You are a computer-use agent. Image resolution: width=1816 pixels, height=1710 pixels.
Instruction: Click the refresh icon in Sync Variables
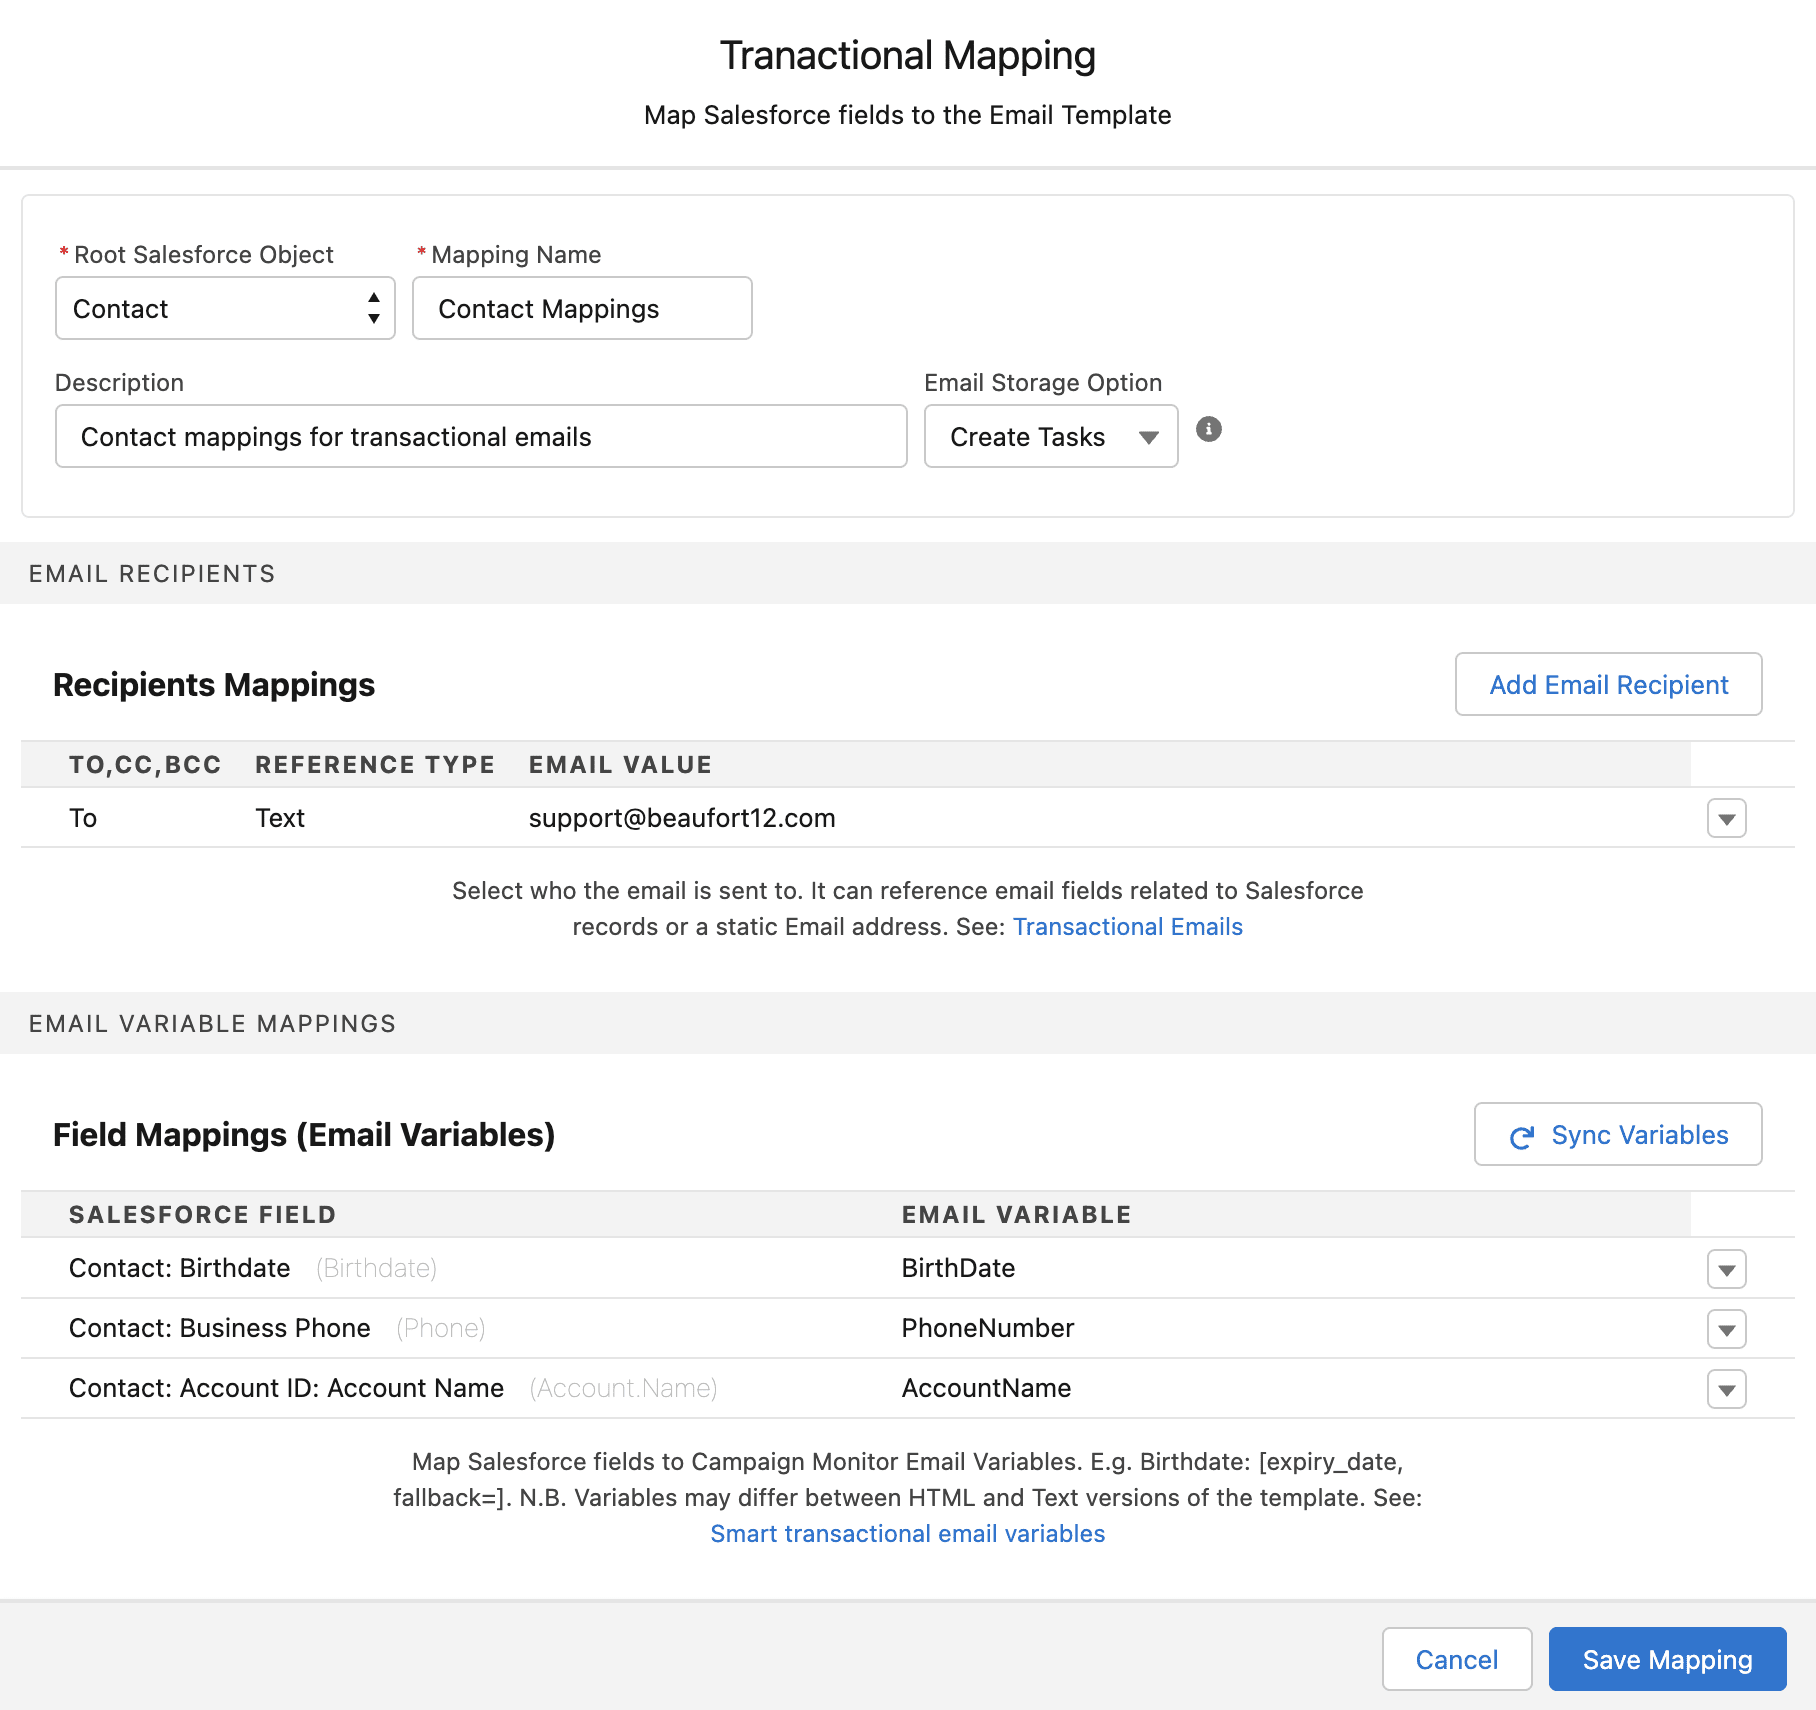click(x=1522, y=1137)
